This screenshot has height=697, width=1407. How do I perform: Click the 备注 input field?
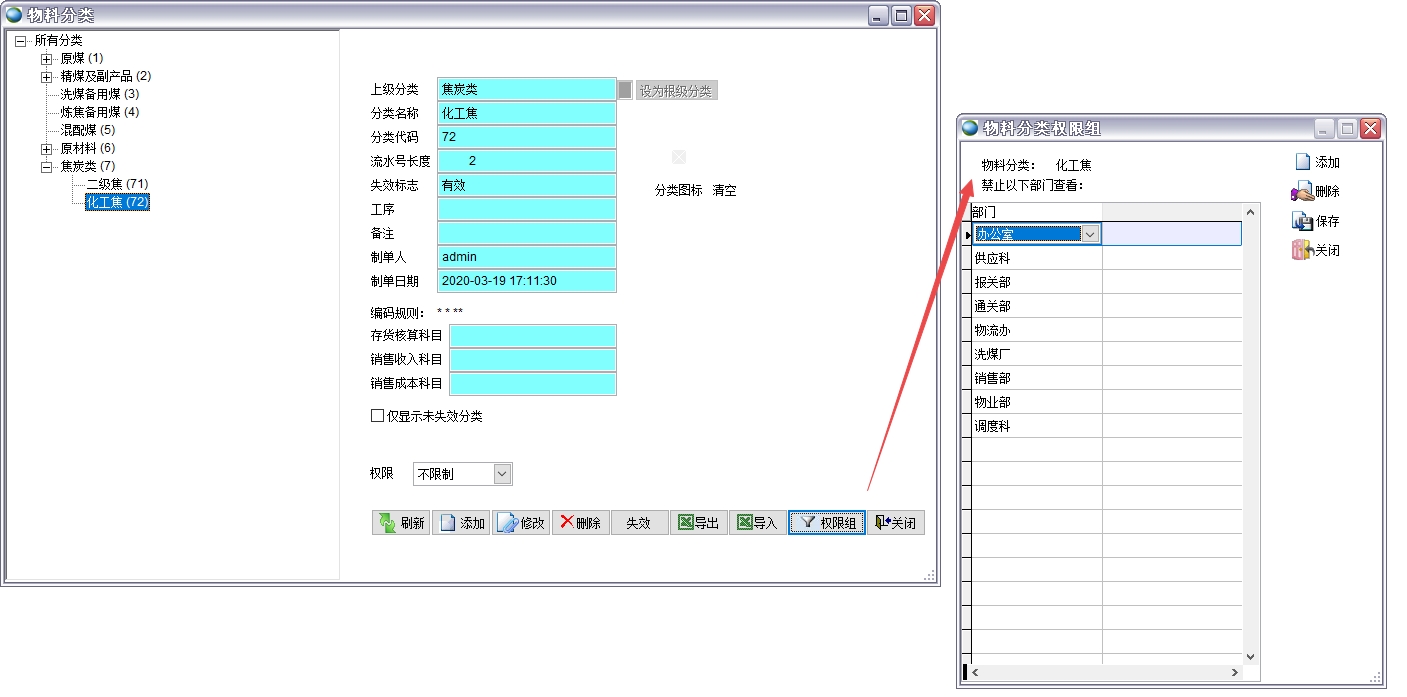pyautogui.click(x=527, y=233)
